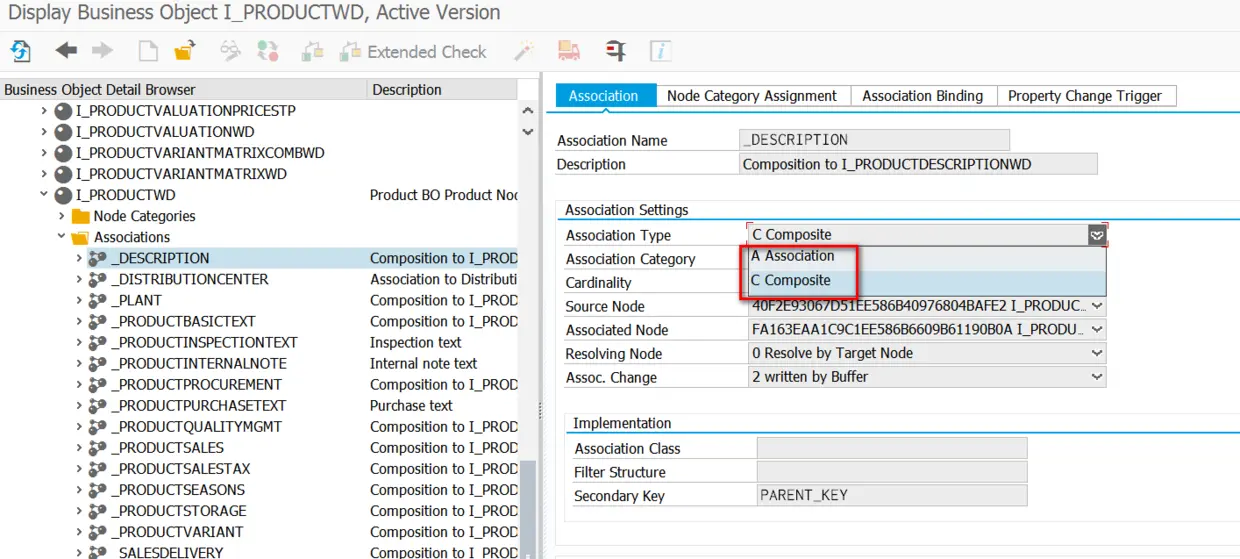Collapse the Associations folder
This screenshot has width=1240, height=559.
[62, 237]
